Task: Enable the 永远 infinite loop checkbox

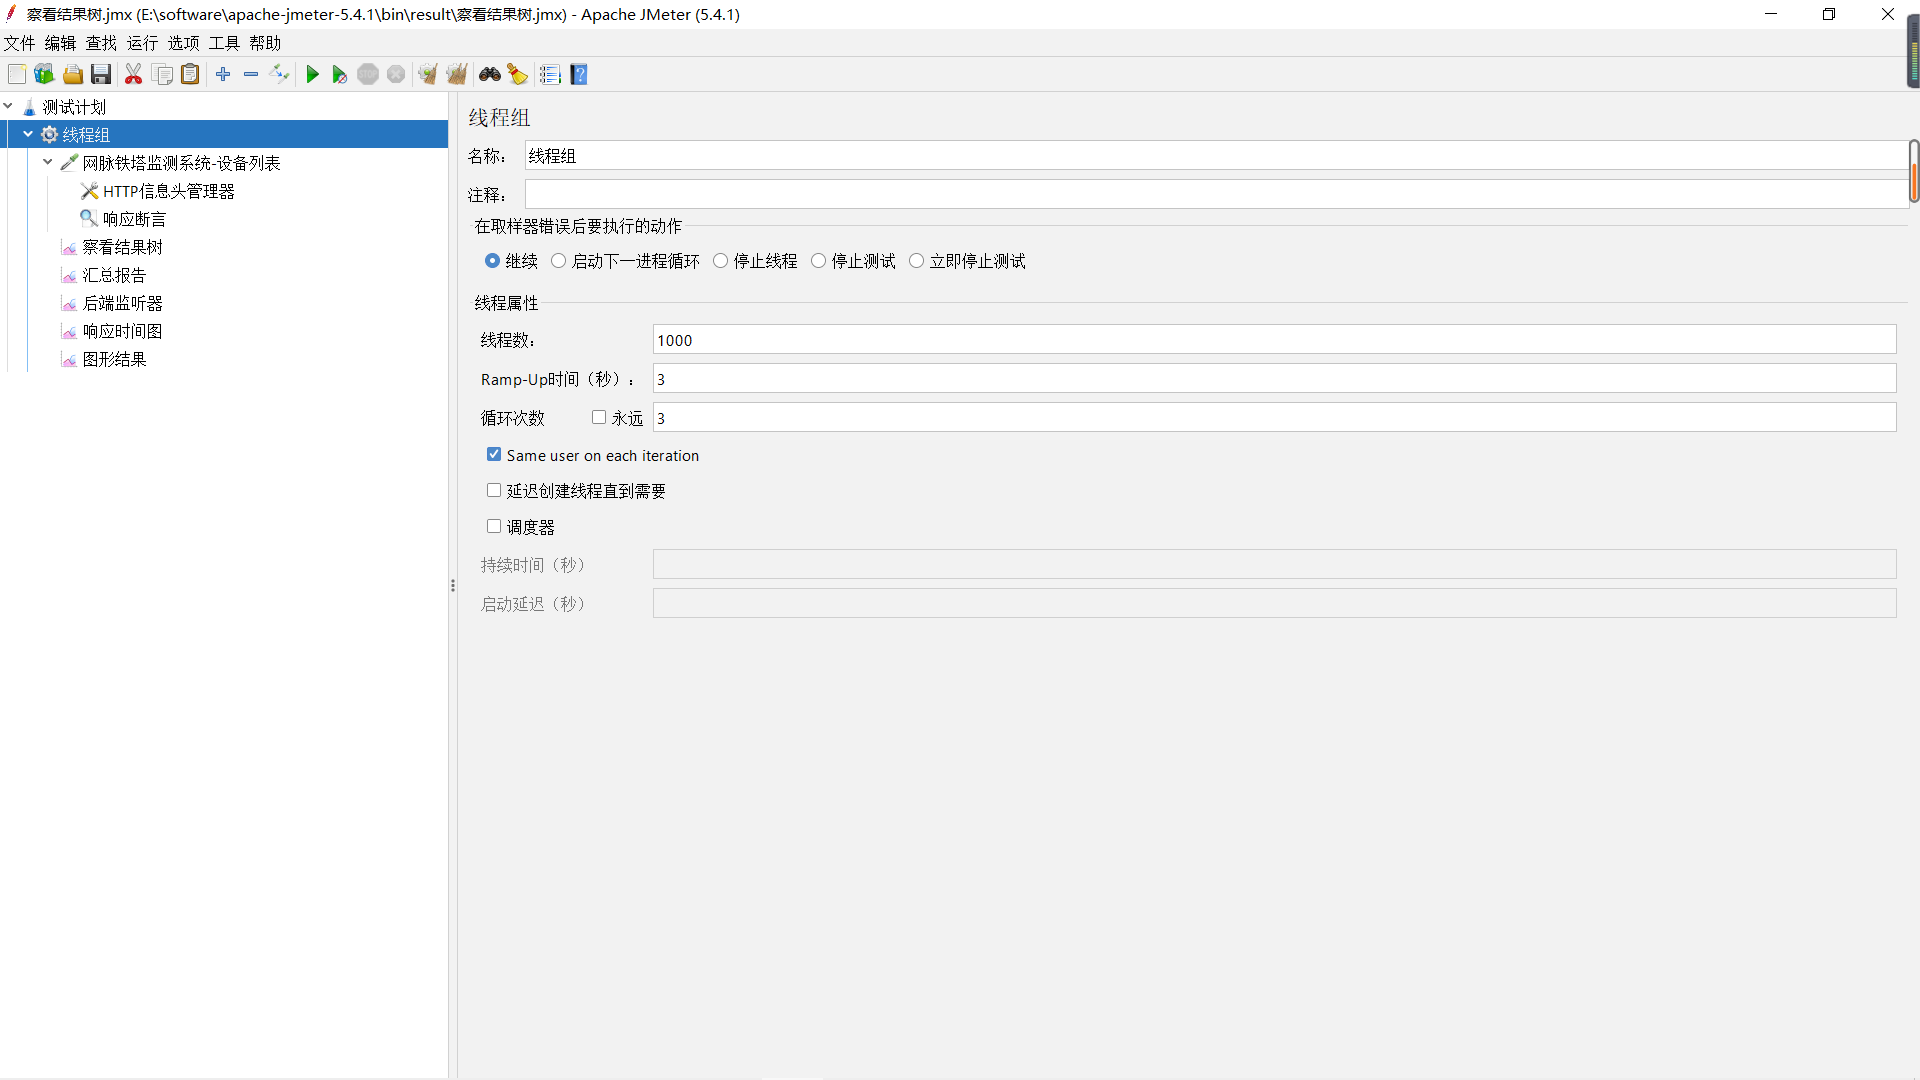Action: point(599,418)
